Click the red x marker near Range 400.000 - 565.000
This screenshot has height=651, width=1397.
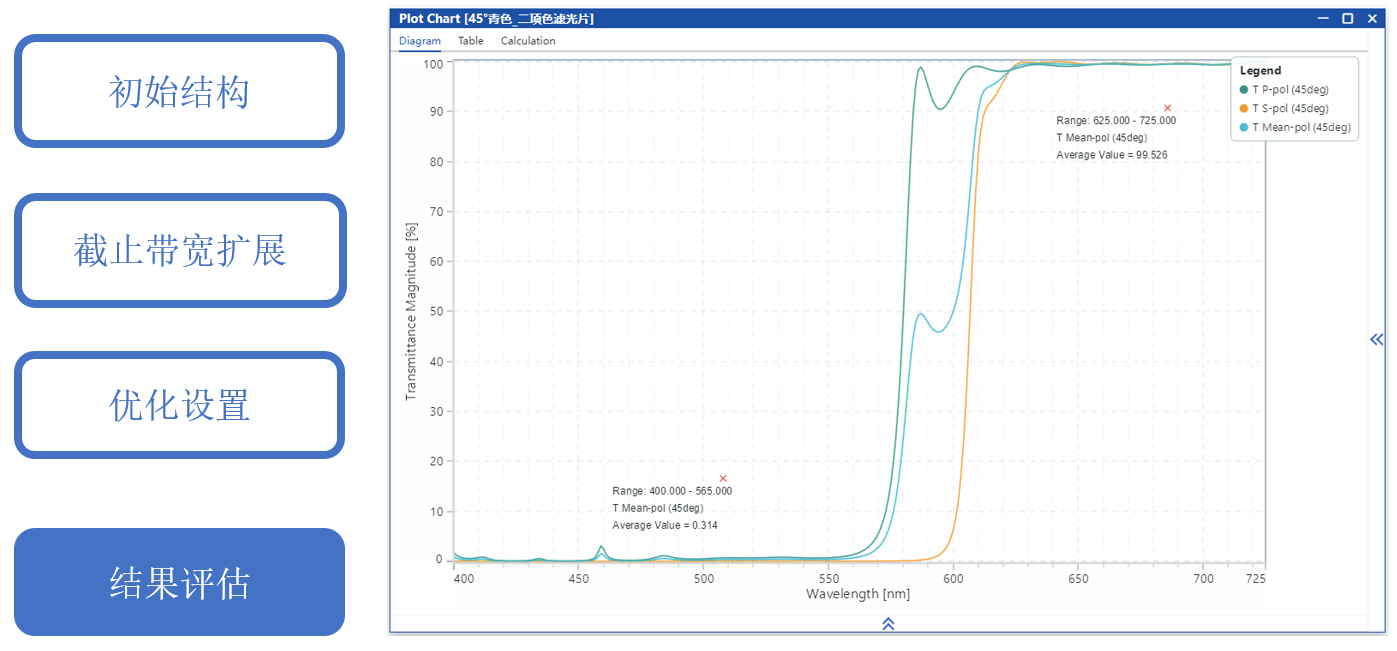tap(723, 479)
